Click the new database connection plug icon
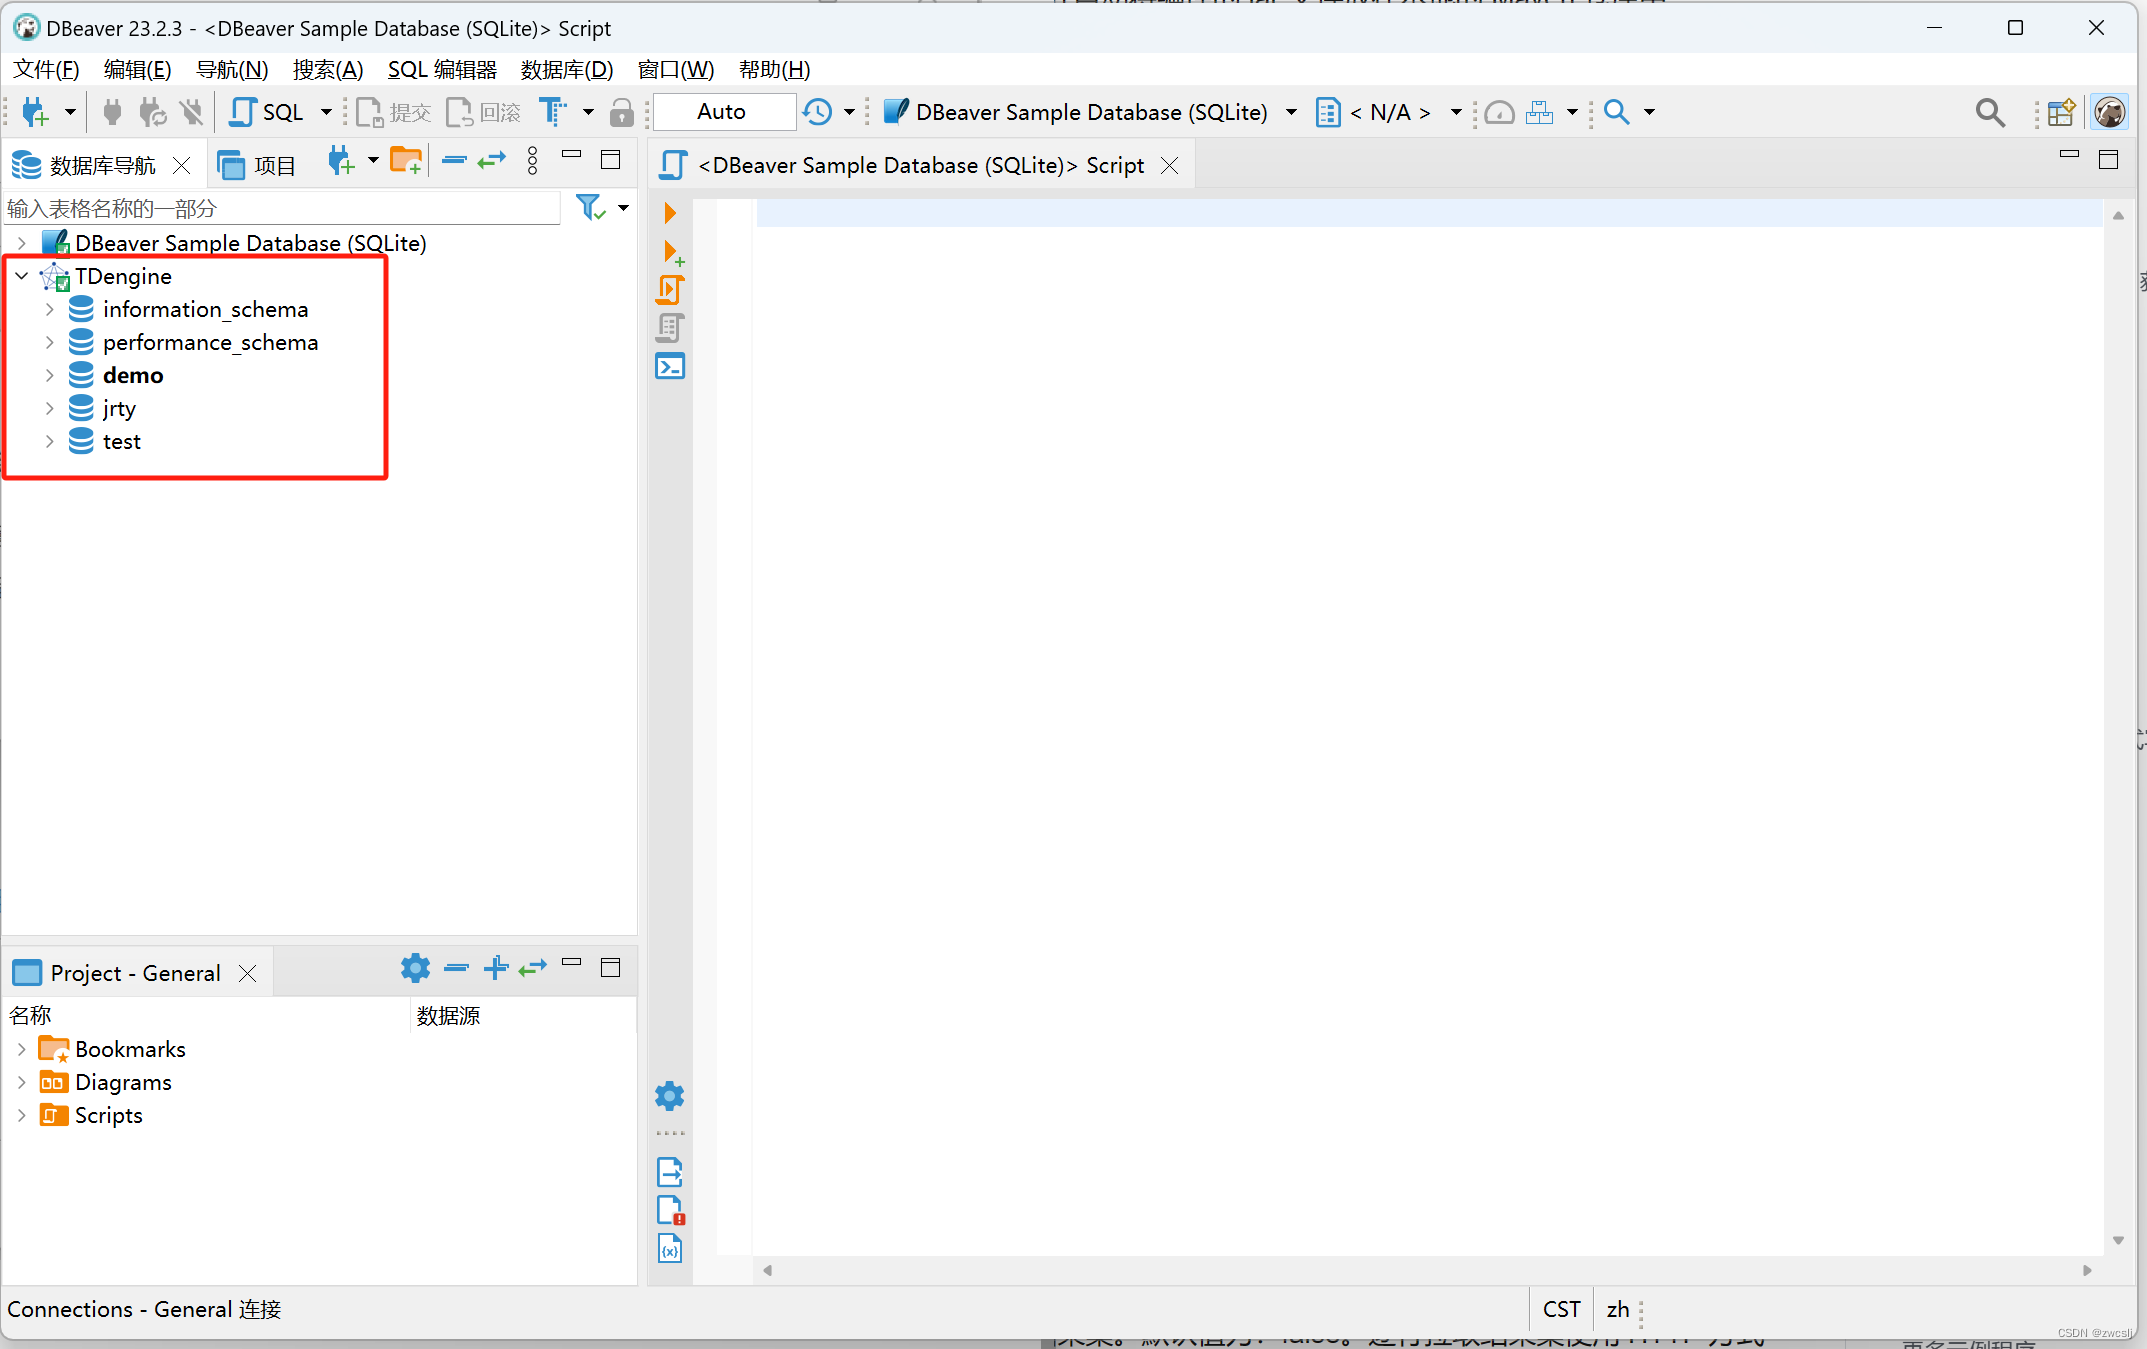The height and width of the screenshot is (1349, 2147). pyautogui.click(x=34, y=112)
